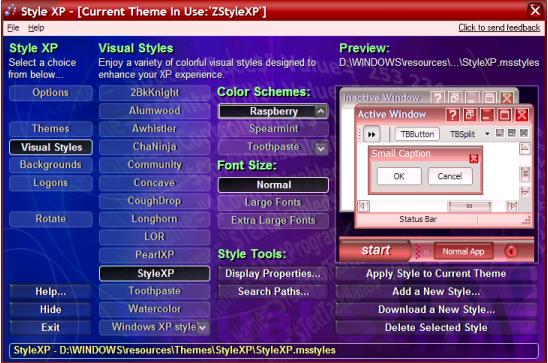
Task: Select the Alumwood visual style
Action: pyautogui.click(x=154, y=111)
